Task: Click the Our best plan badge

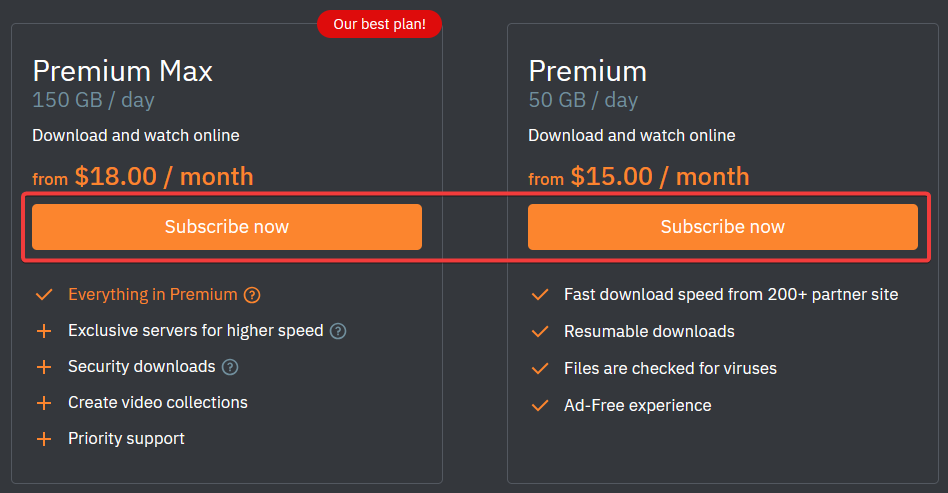Action: click(x=380, y=24)
